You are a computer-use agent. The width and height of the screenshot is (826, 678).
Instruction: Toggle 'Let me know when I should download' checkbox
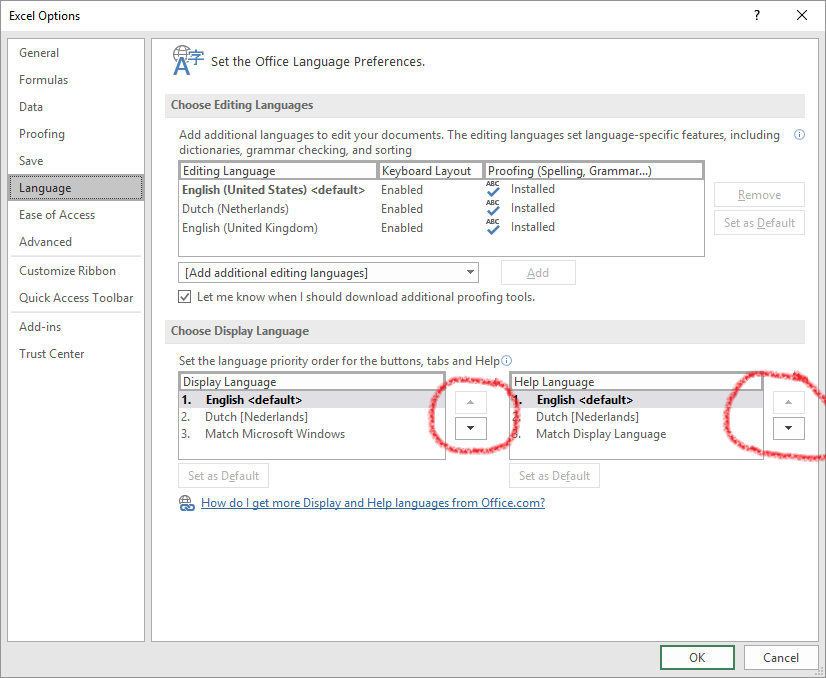pyautogui.click(x=184, y=297)
